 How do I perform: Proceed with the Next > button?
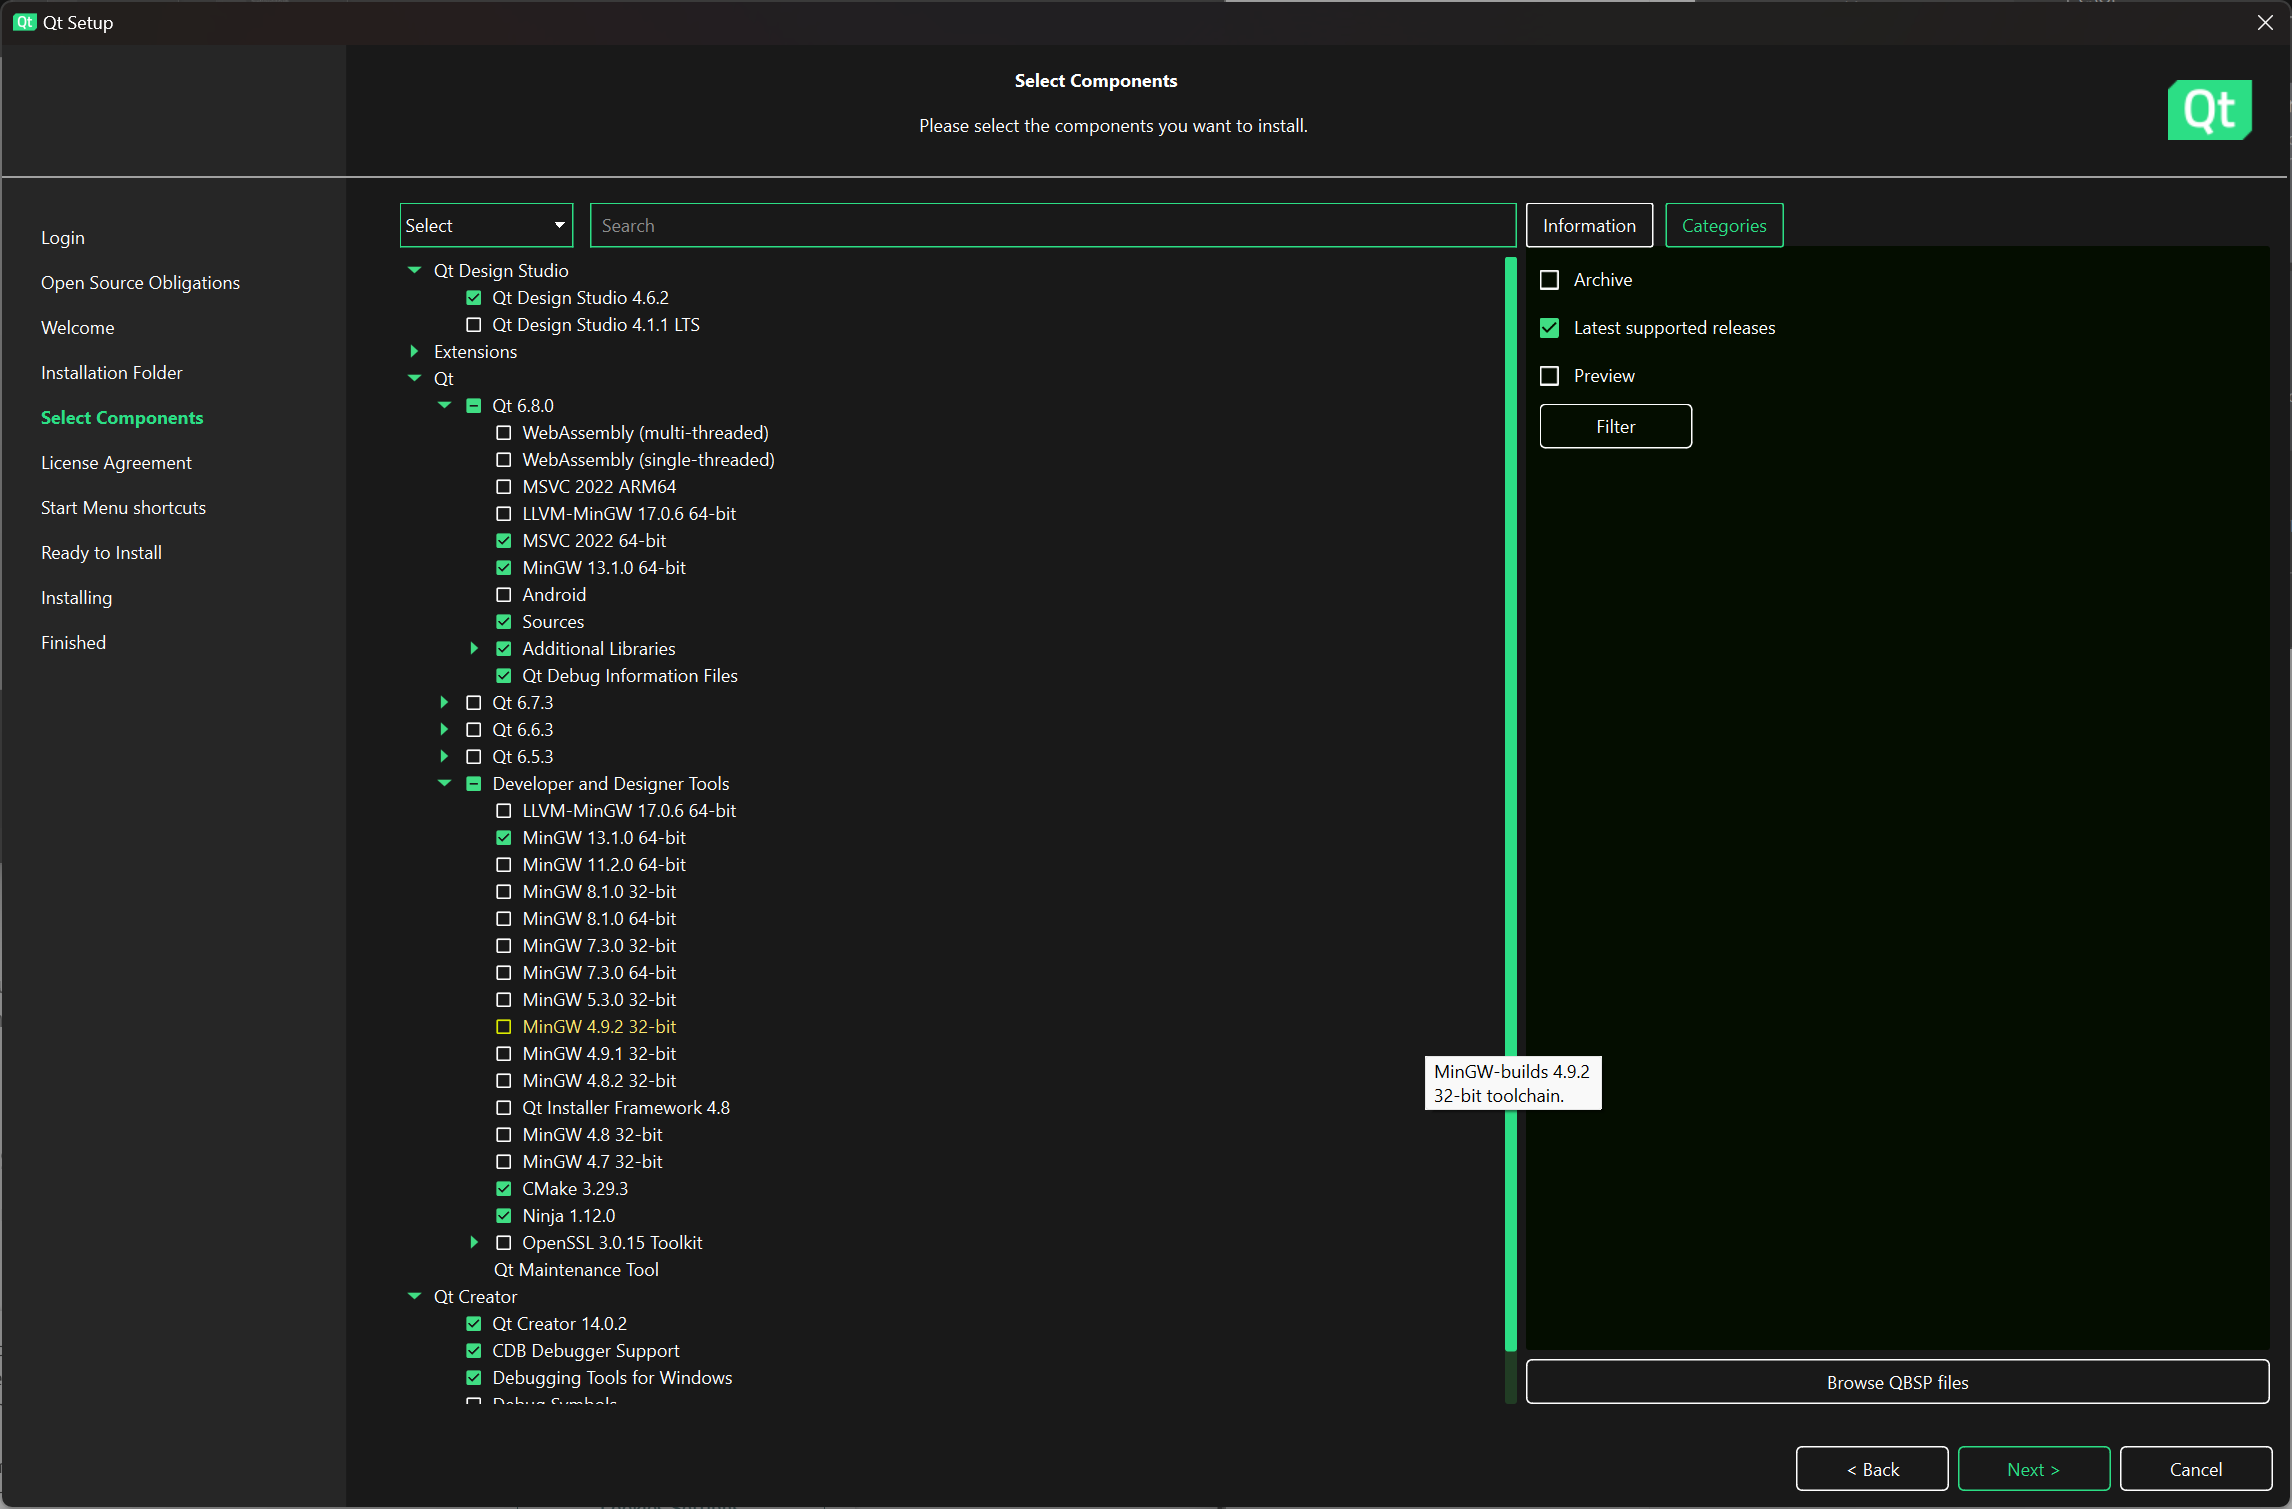click(x=2034, y=1470)
